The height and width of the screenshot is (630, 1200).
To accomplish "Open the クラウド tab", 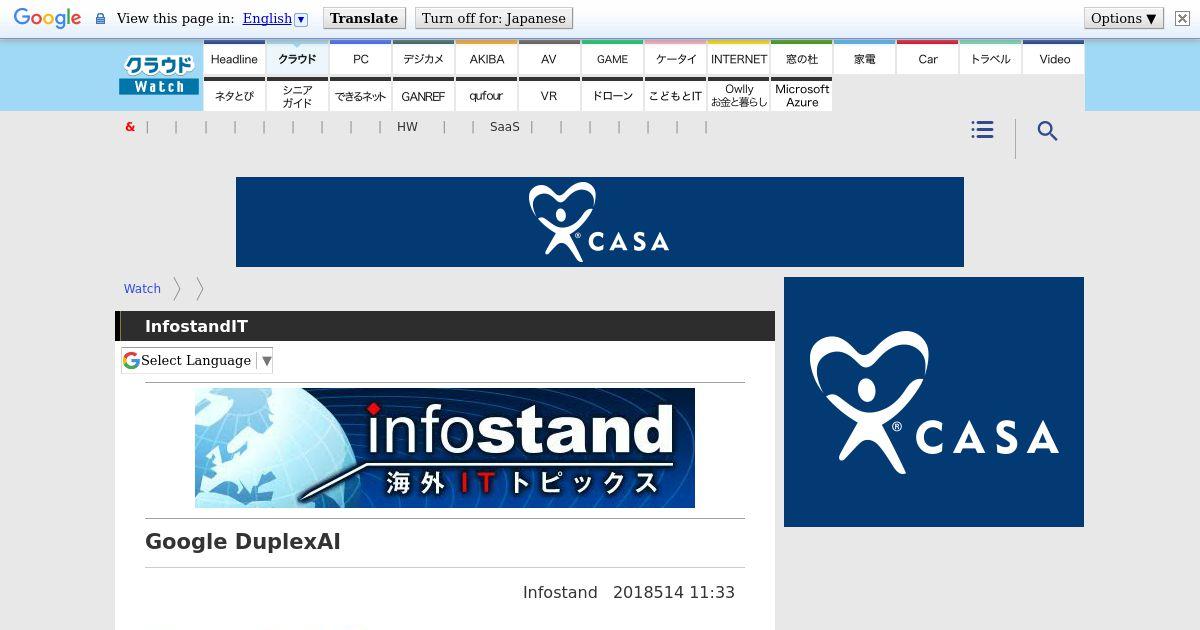I will tap(297, 59).
